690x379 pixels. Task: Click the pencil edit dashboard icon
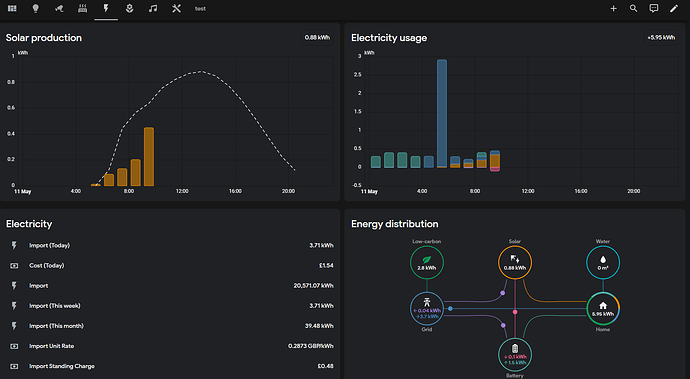674,8
